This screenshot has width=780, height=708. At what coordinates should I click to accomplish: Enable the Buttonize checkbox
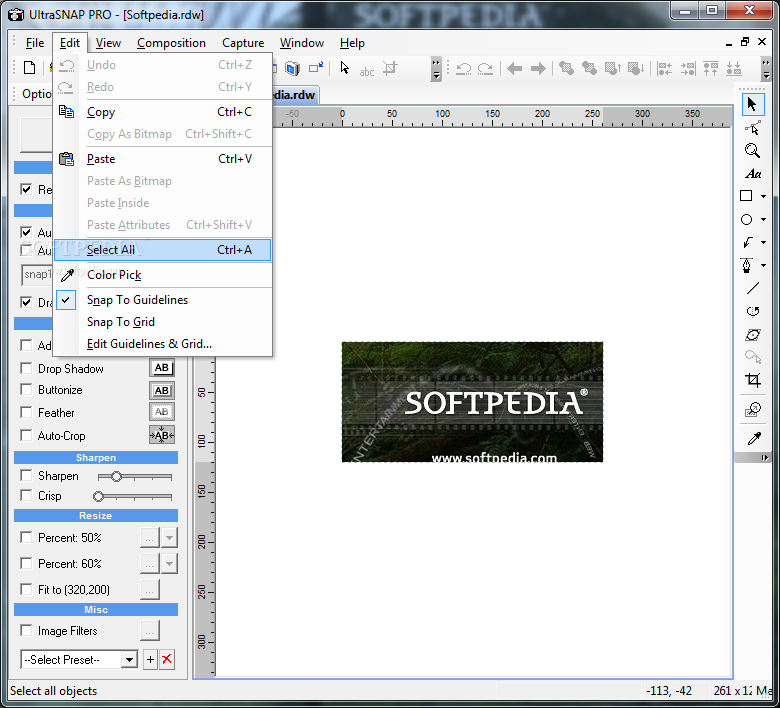pos(26,389)
